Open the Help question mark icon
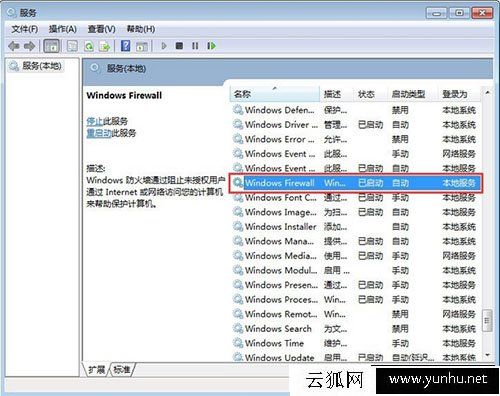The height and width of the screenshot is (396, 500). pyautogui.click(x=126, y=46)
